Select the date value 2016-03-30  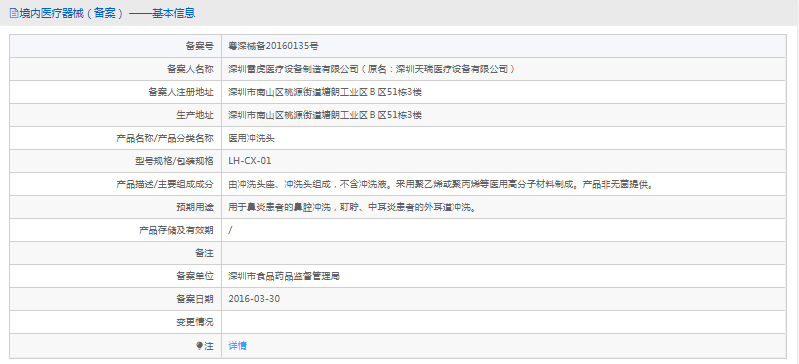(x=254, y=299)
